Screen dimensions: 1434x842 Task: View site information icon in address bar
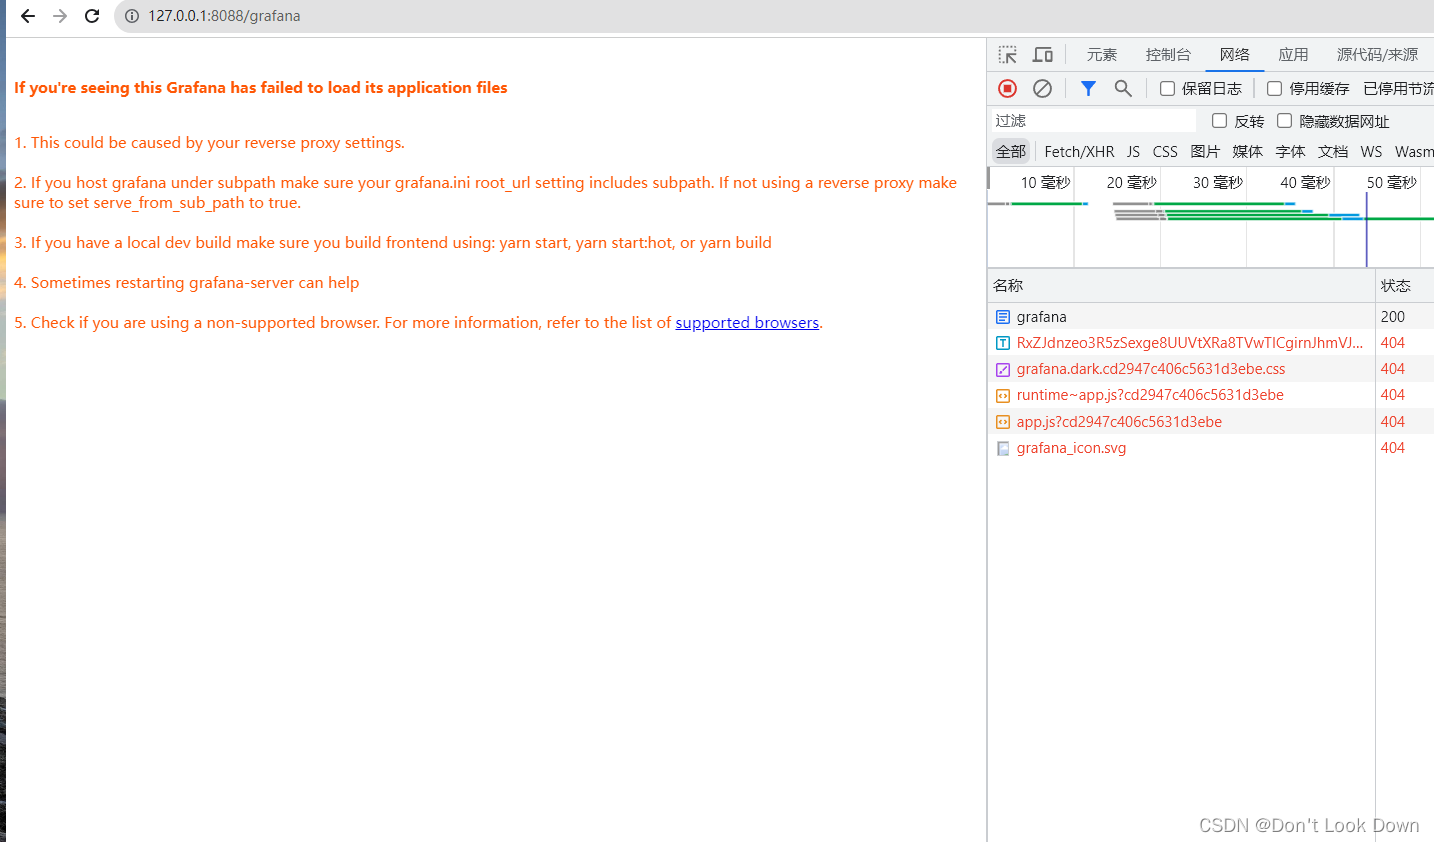click(131, 16)
